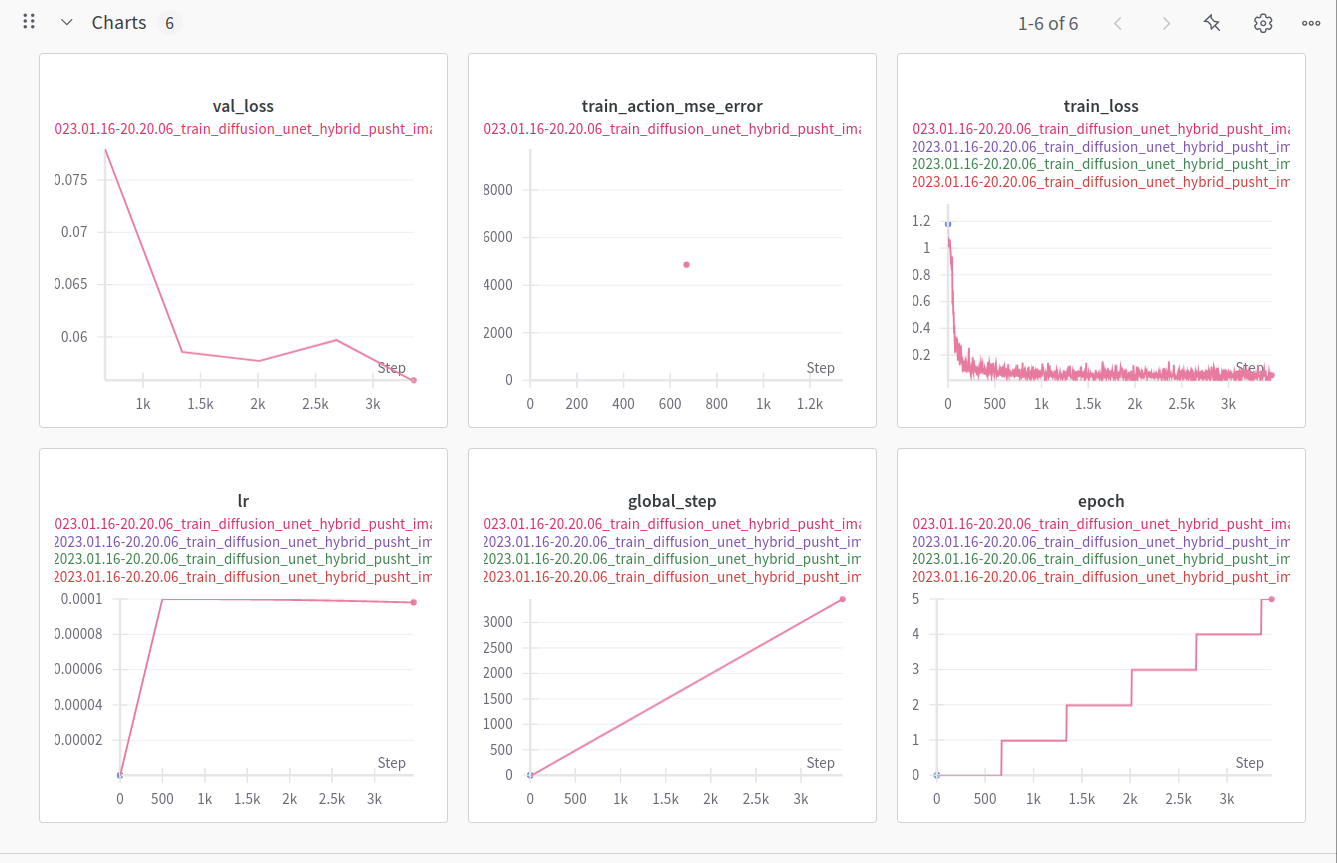Click the Step axis label on val_loss chart

coord(392,367)
